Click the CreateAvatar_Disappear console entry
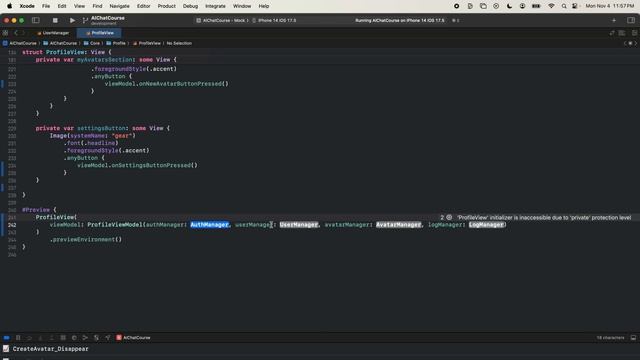This screenshot has width=640, height=360. click(50, 349)
